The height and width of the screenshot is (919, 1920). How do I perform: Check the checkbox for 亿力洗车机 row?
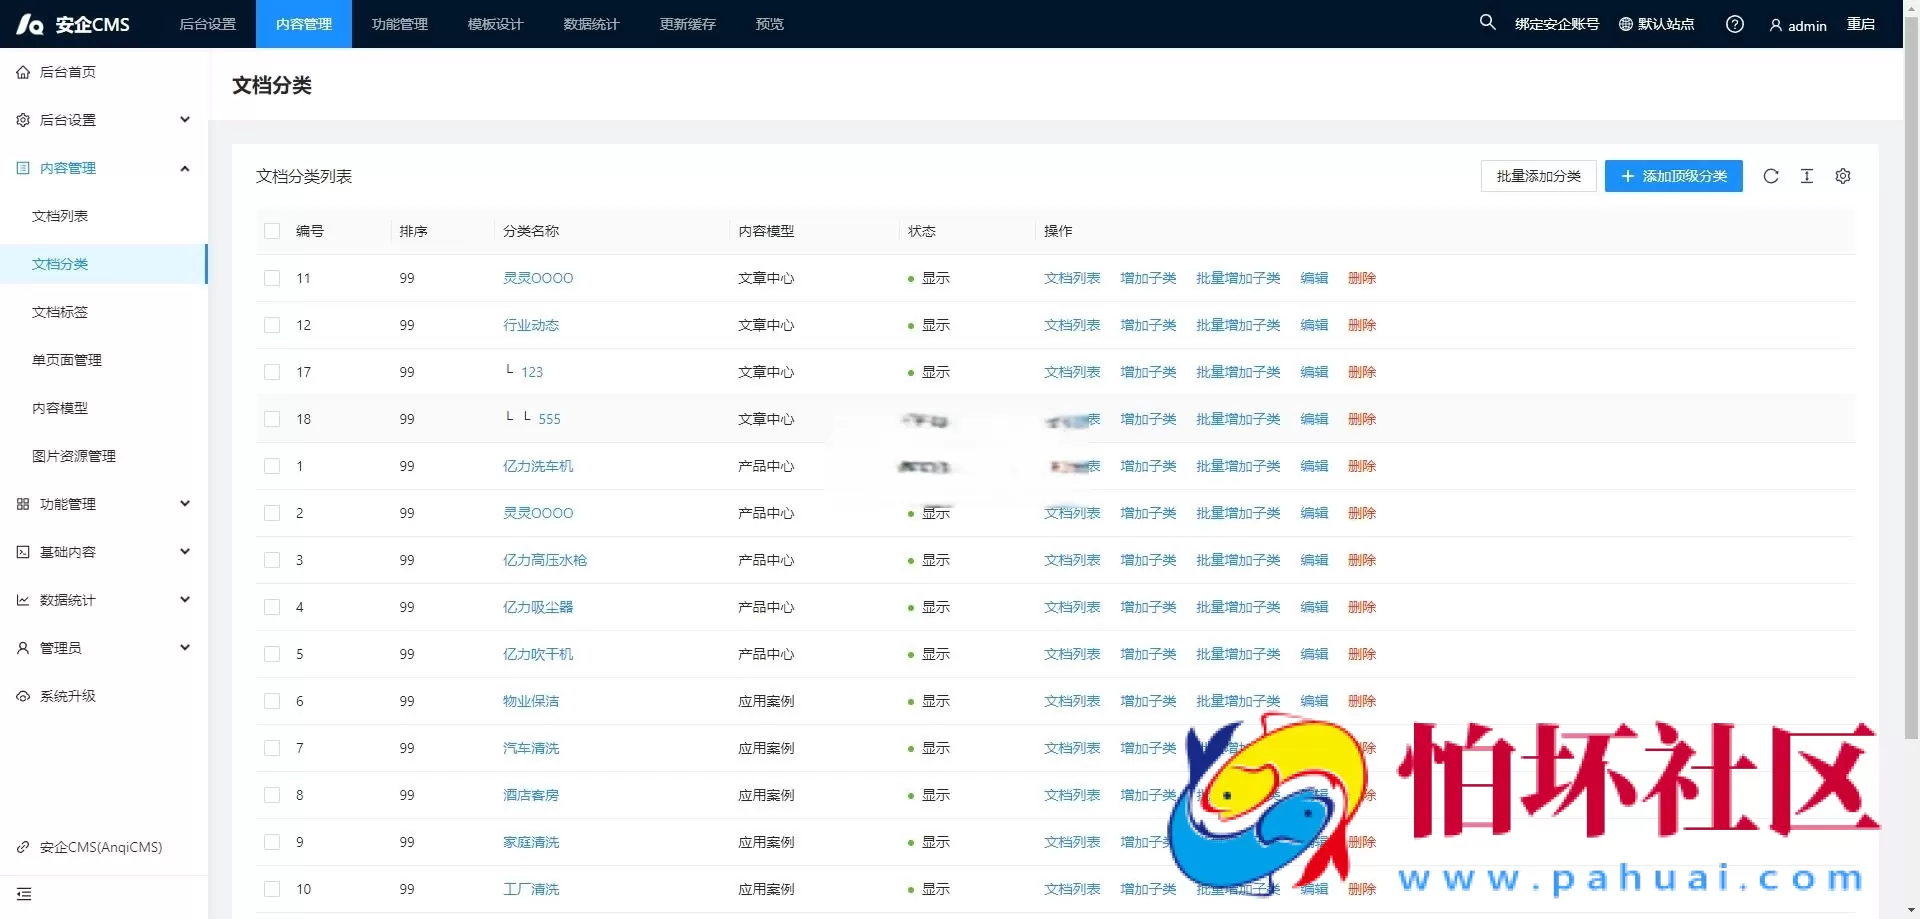coord(271,466)
